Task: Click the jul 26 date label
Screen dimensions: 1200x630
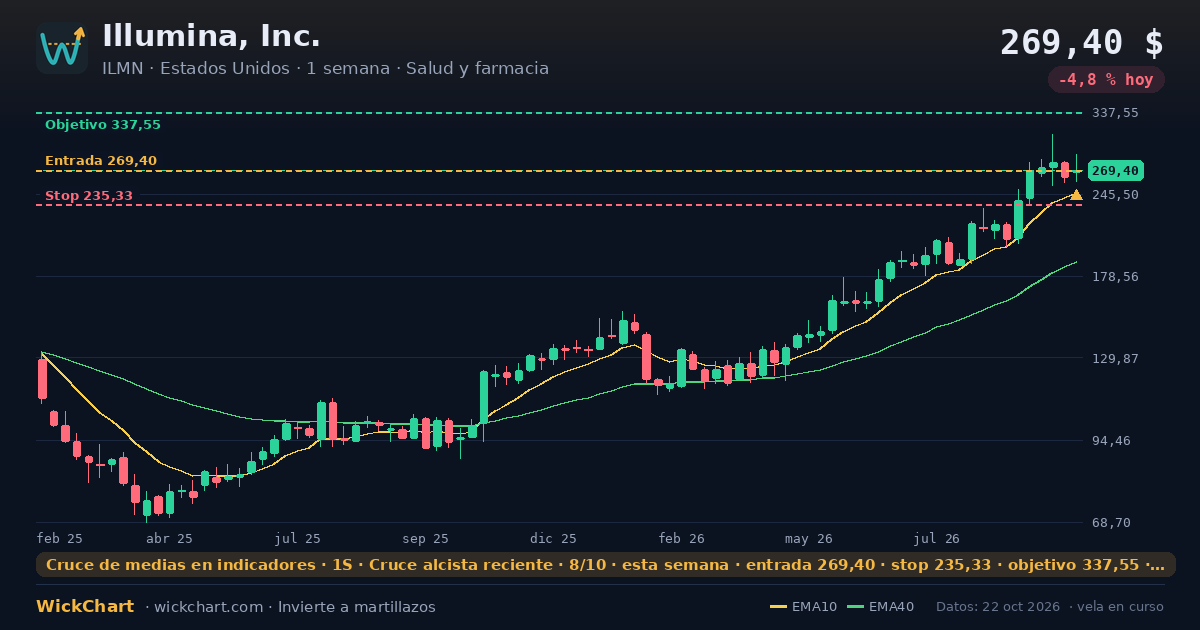Action: pyautogui.click(x=938, y=538)
